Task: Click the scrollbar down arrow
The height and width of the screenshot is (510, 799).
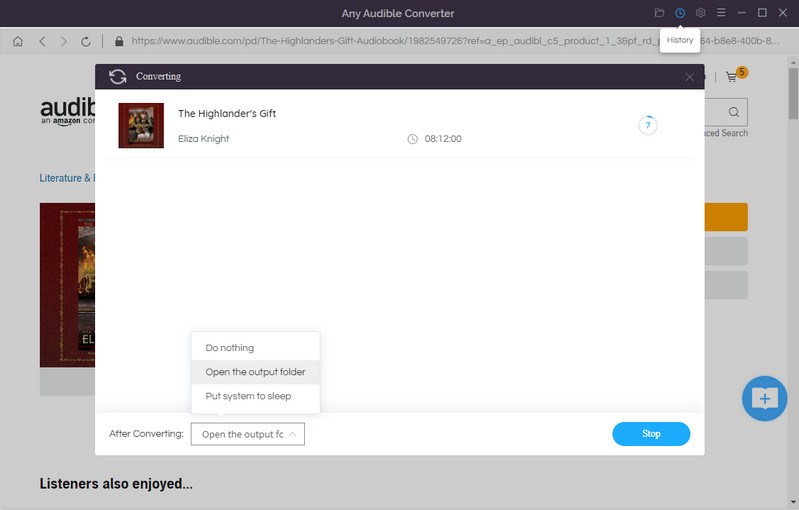Action: pyautogui.click(x=793, y=502)
